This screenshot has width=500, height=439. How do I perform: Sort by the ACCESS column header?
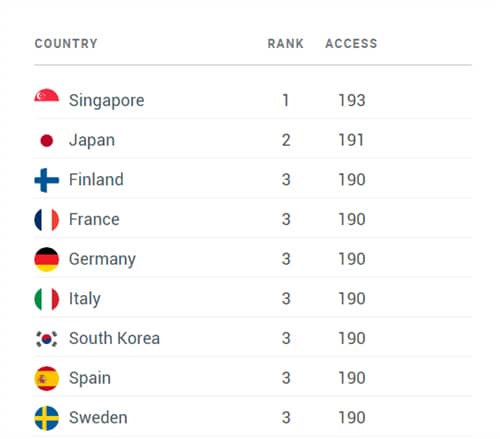(x=351, y=43)
